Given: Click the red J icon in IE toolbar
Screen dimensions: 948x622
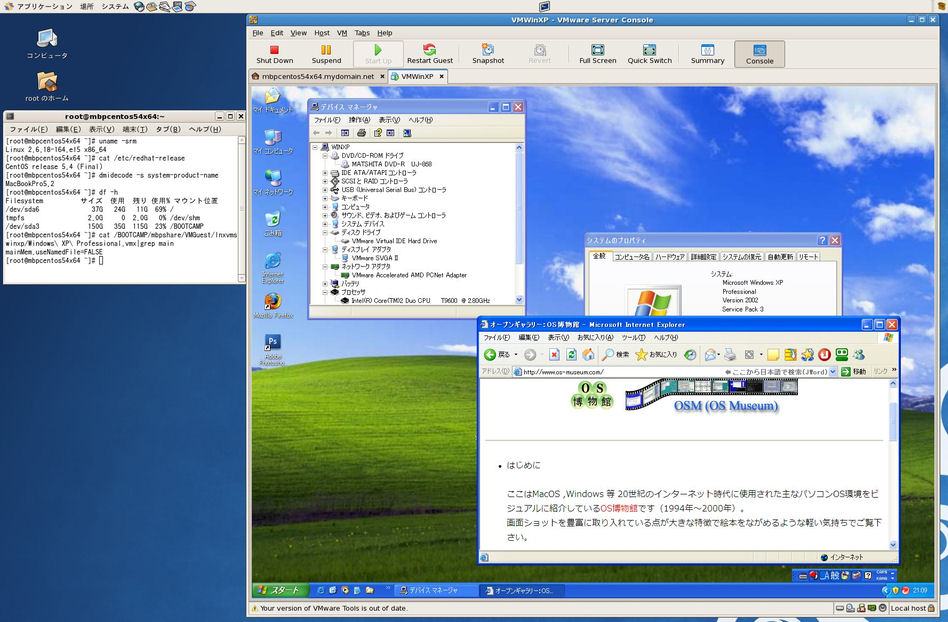Looking at the screenshot, I should pos(824,355).
